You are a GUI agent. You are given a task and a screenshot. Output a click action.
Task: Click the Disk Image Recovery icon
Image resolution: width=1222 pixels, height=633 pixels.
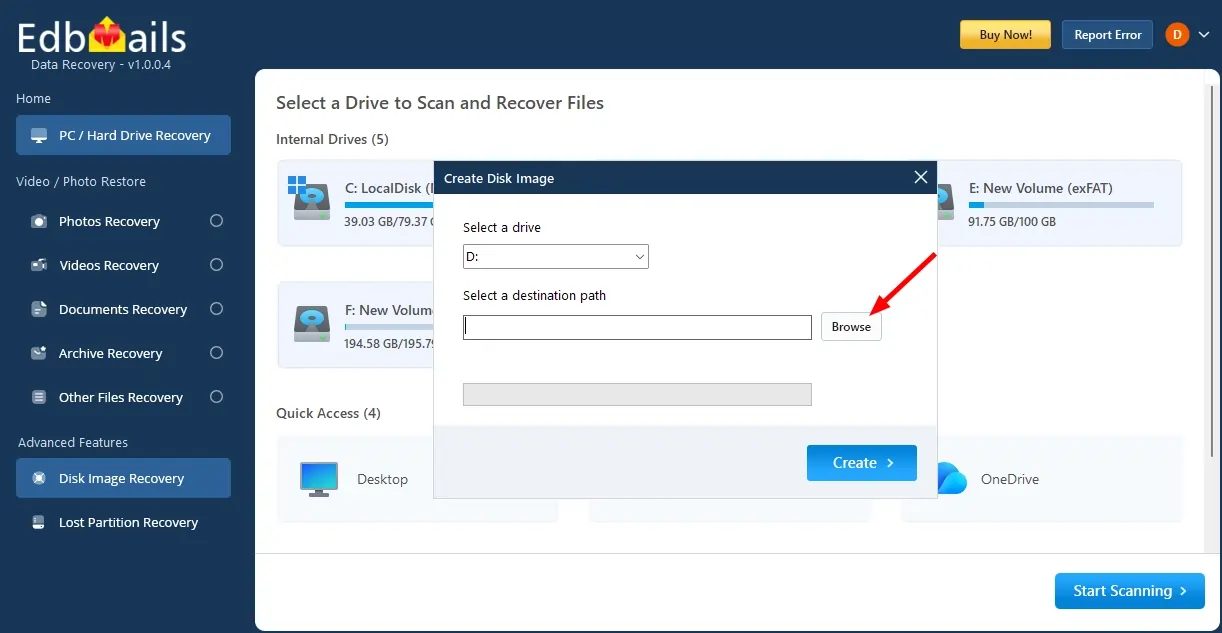tap(39, 478)
